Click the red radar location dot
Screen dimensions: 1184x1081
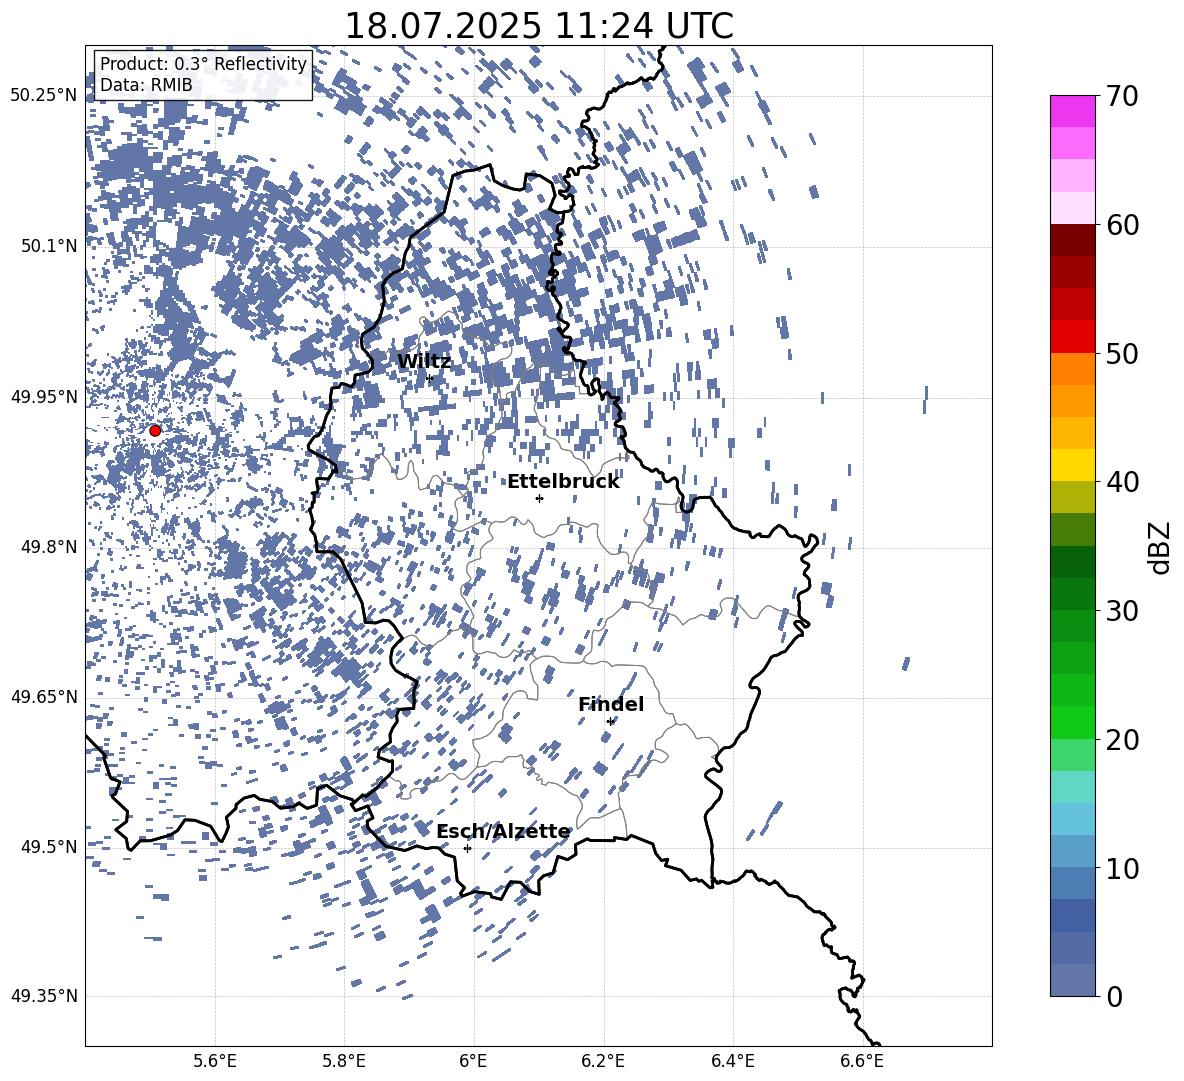coord(155,431)
